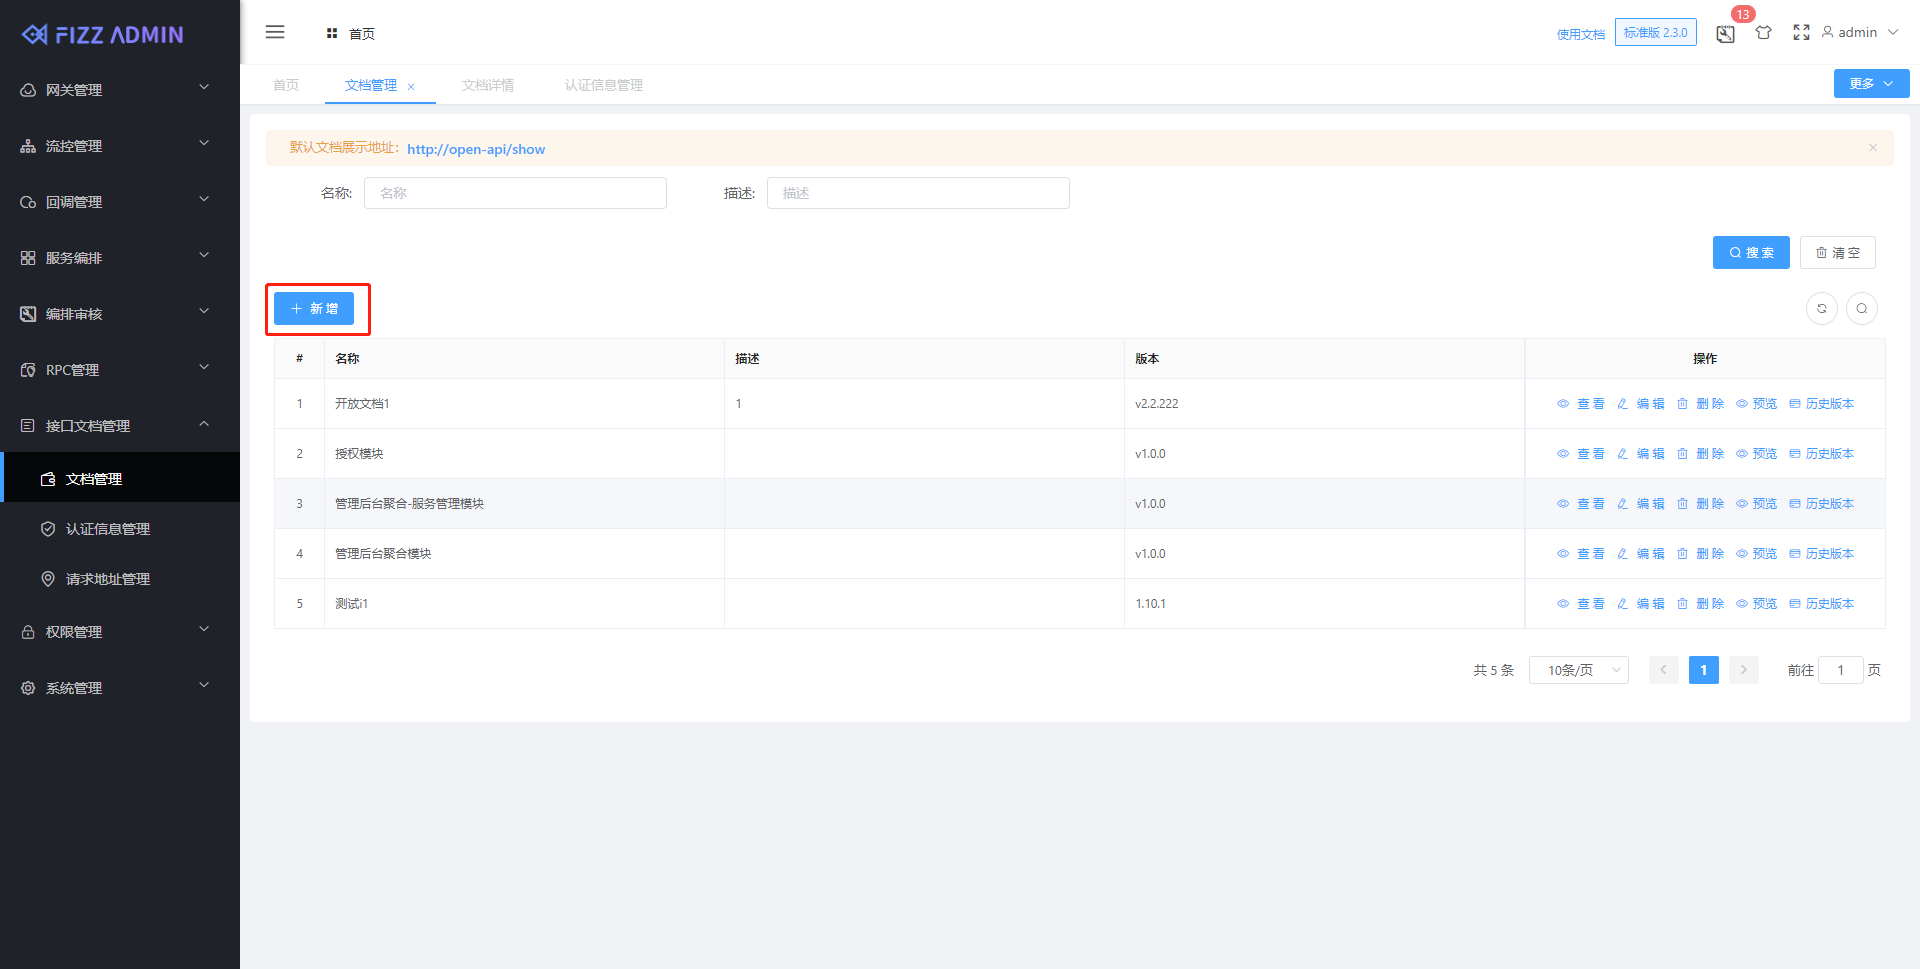The image size is (1920, 969).
Task: Open the 更多 dropdown button
Action: click(1870, 84)
